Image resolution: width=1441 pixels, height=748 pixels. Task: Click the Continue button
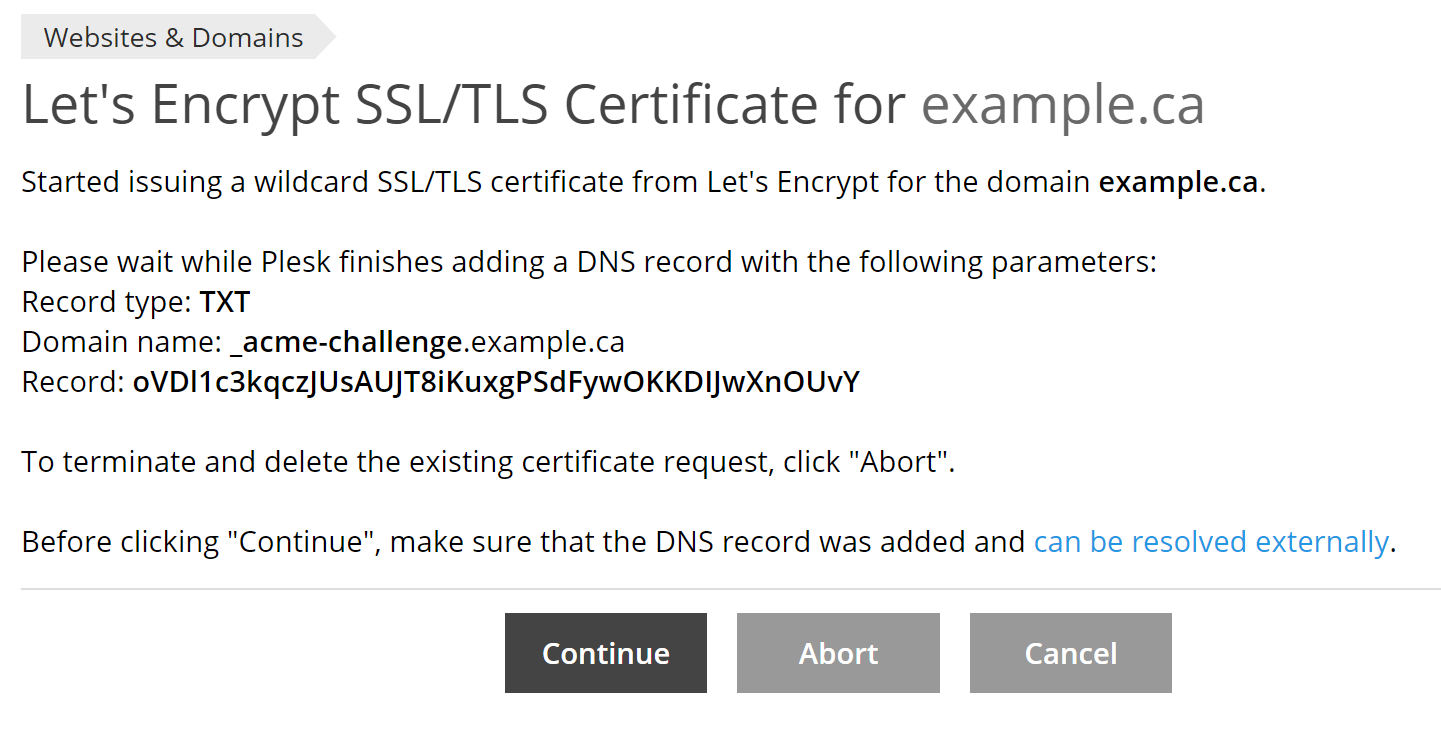click(x=605, y=653)
